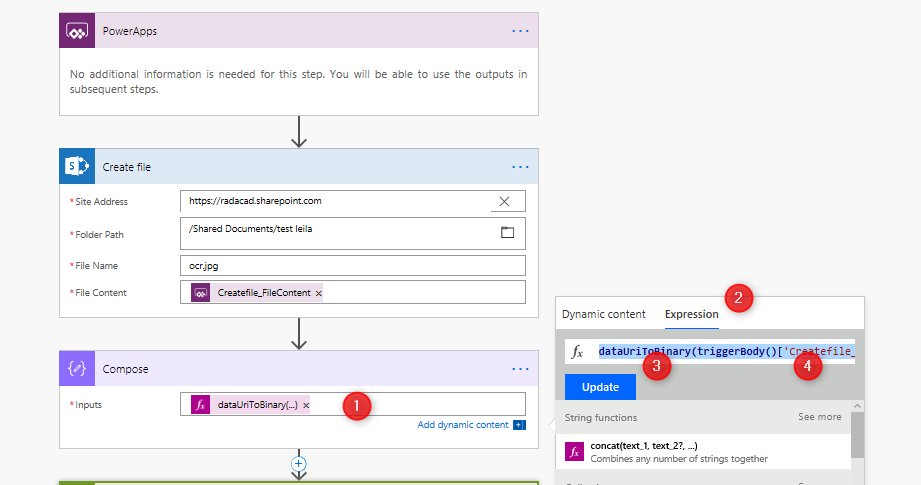
Task: Click the SharePoint Create file icon
Action: pyautogui.click(x=77, y=167)
